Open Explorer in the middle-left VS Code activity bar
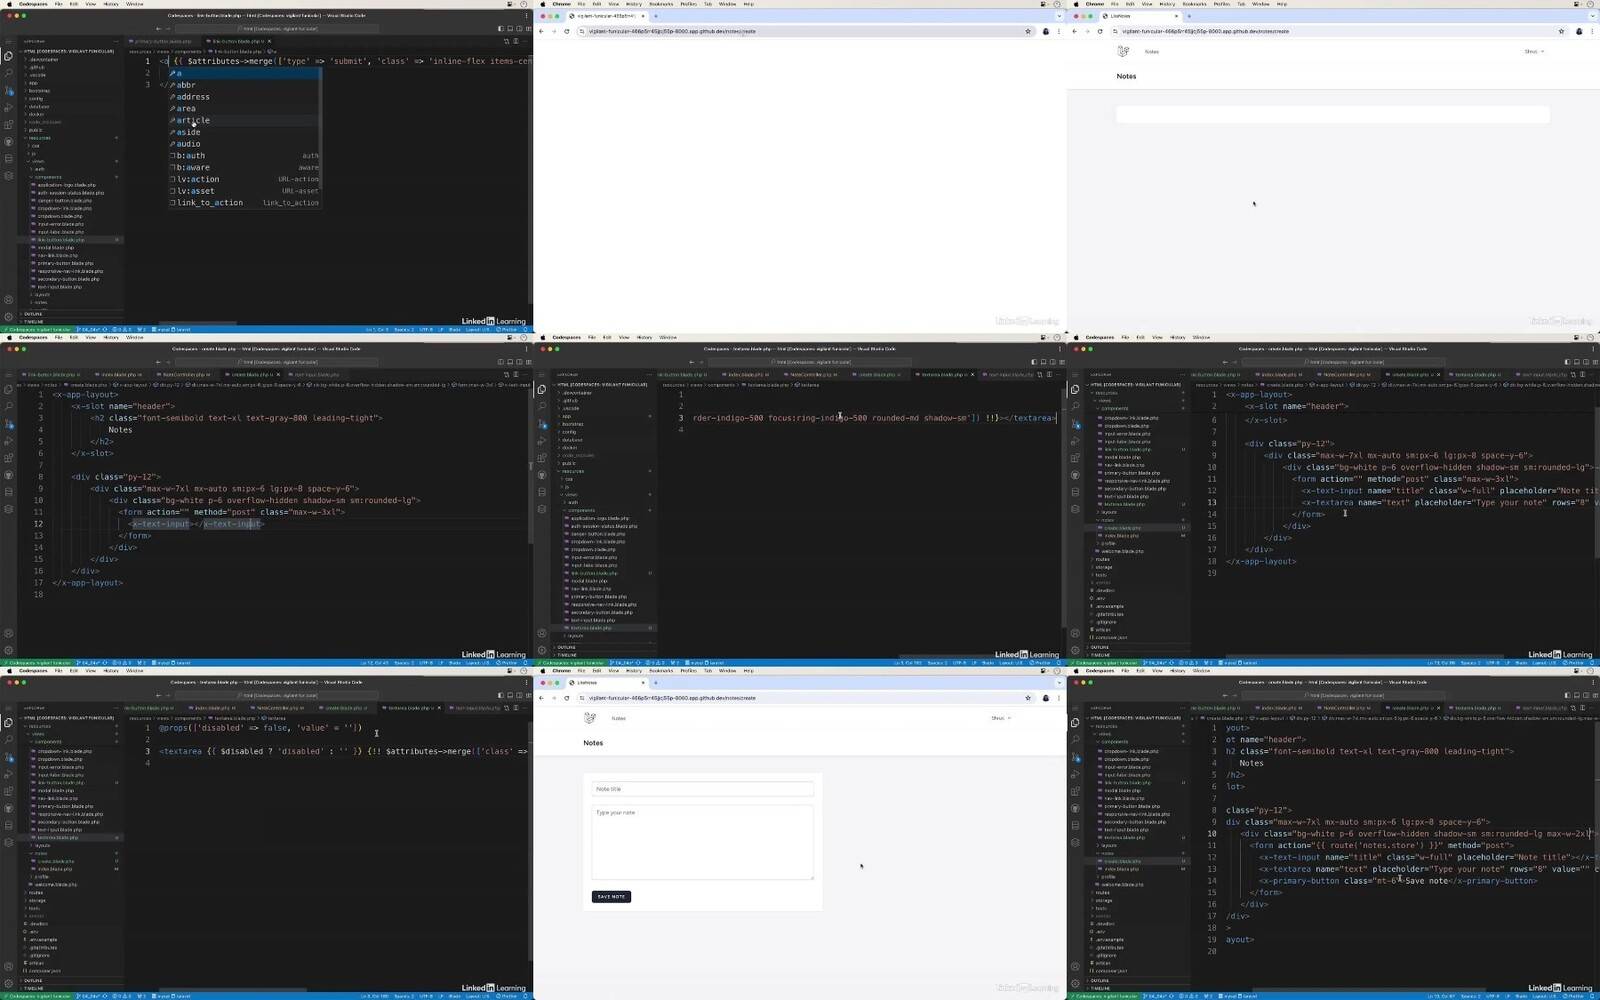Screen dimensions: 1600x1000 tap(8, 389)
